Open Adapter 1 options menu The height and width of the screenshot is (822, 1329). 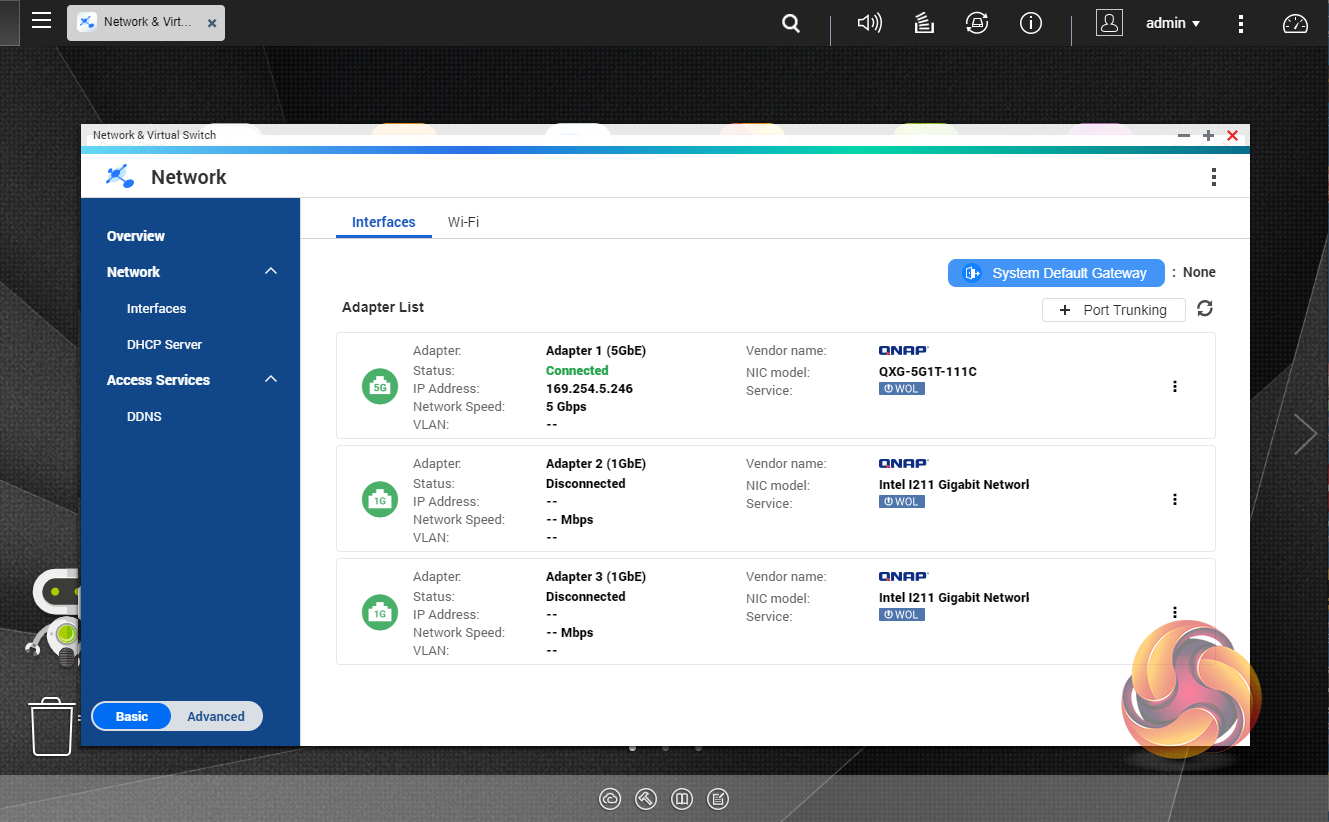point(1175,386)
